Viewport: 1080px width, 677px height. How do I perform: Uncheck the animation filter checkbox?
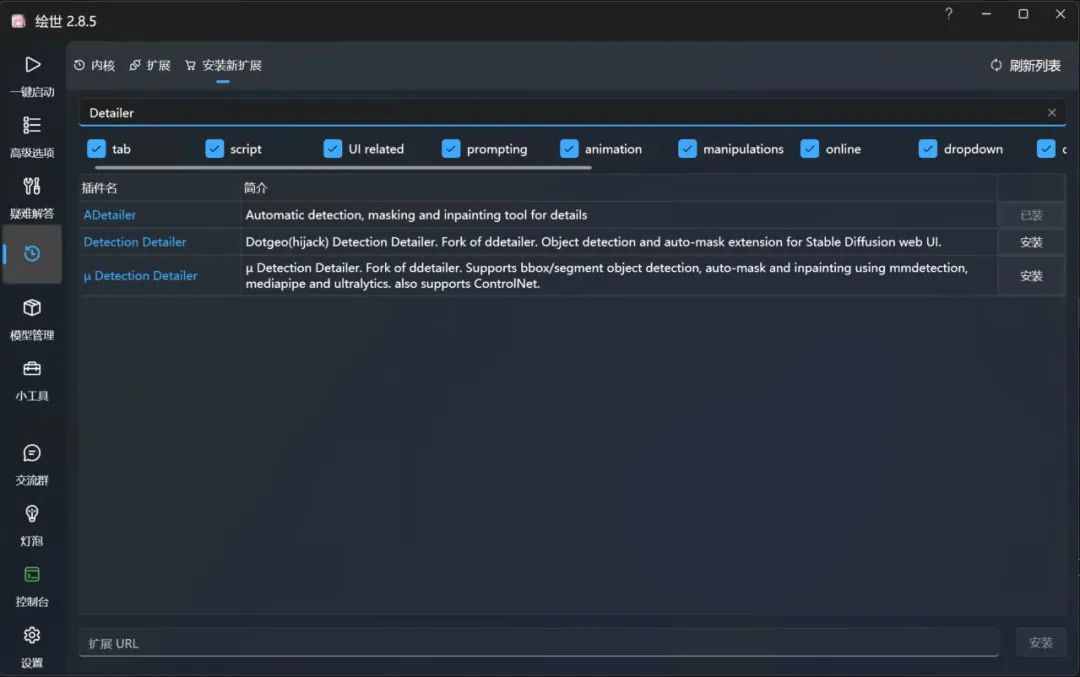click(569, 149)
